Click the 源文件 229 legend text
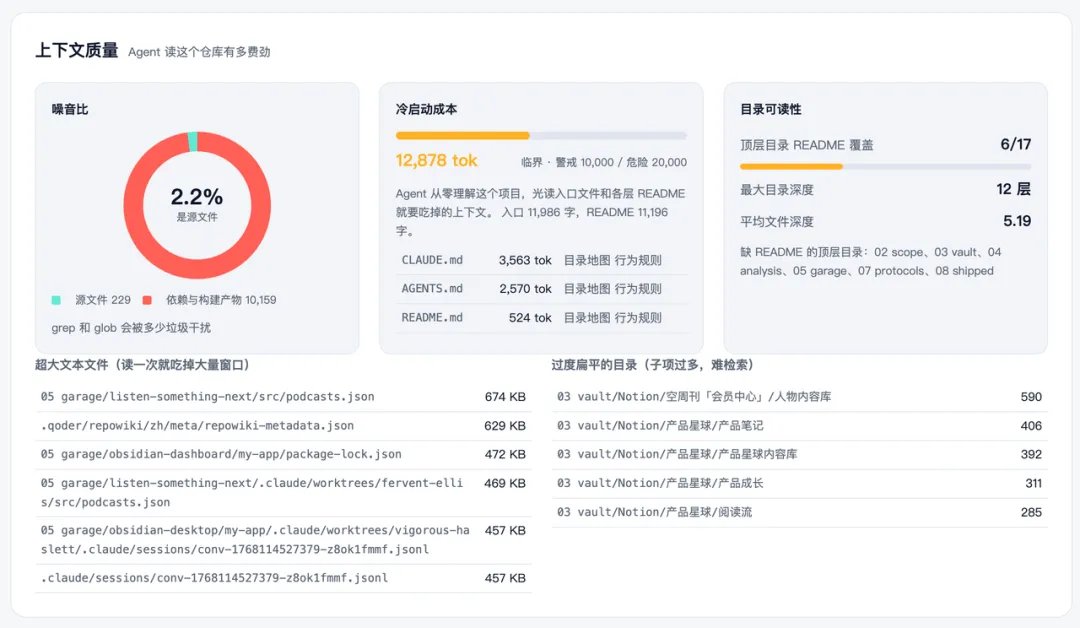 pyautogui.click(x=103, y=300)
